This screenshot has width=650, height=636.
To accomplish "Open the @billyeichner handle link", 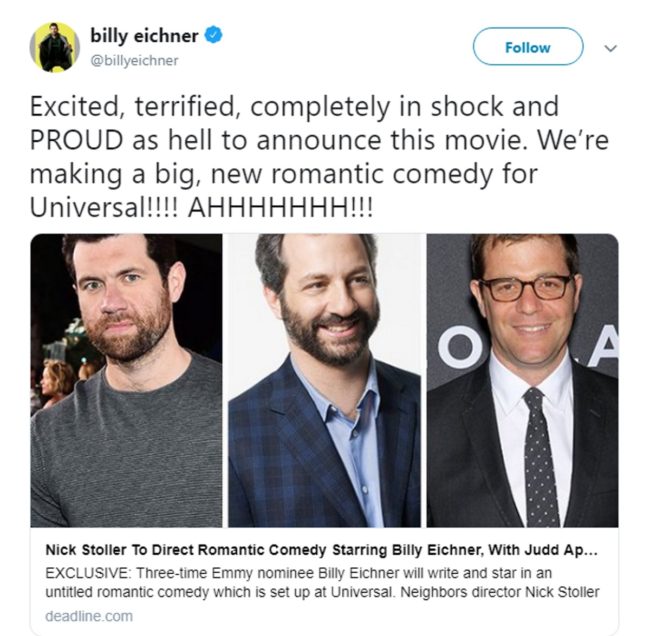I will point(134,61).
